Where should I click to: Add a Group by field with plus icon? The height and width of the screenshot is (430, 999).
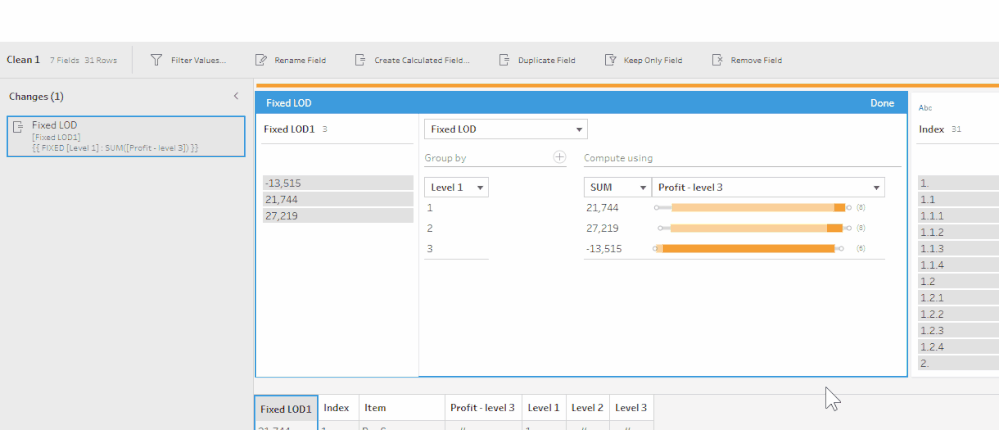point(559,157)
